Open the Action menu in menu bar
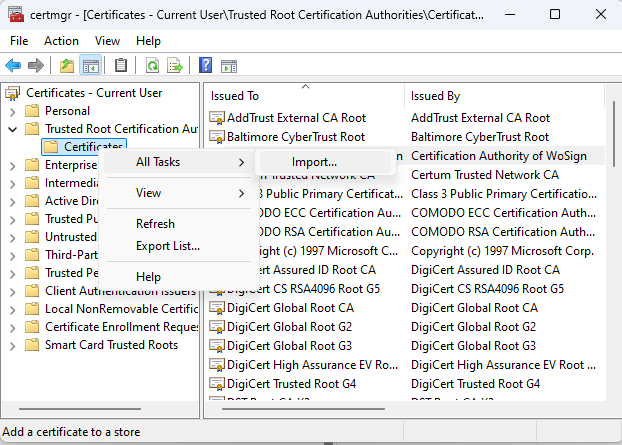 click(61, 41)
